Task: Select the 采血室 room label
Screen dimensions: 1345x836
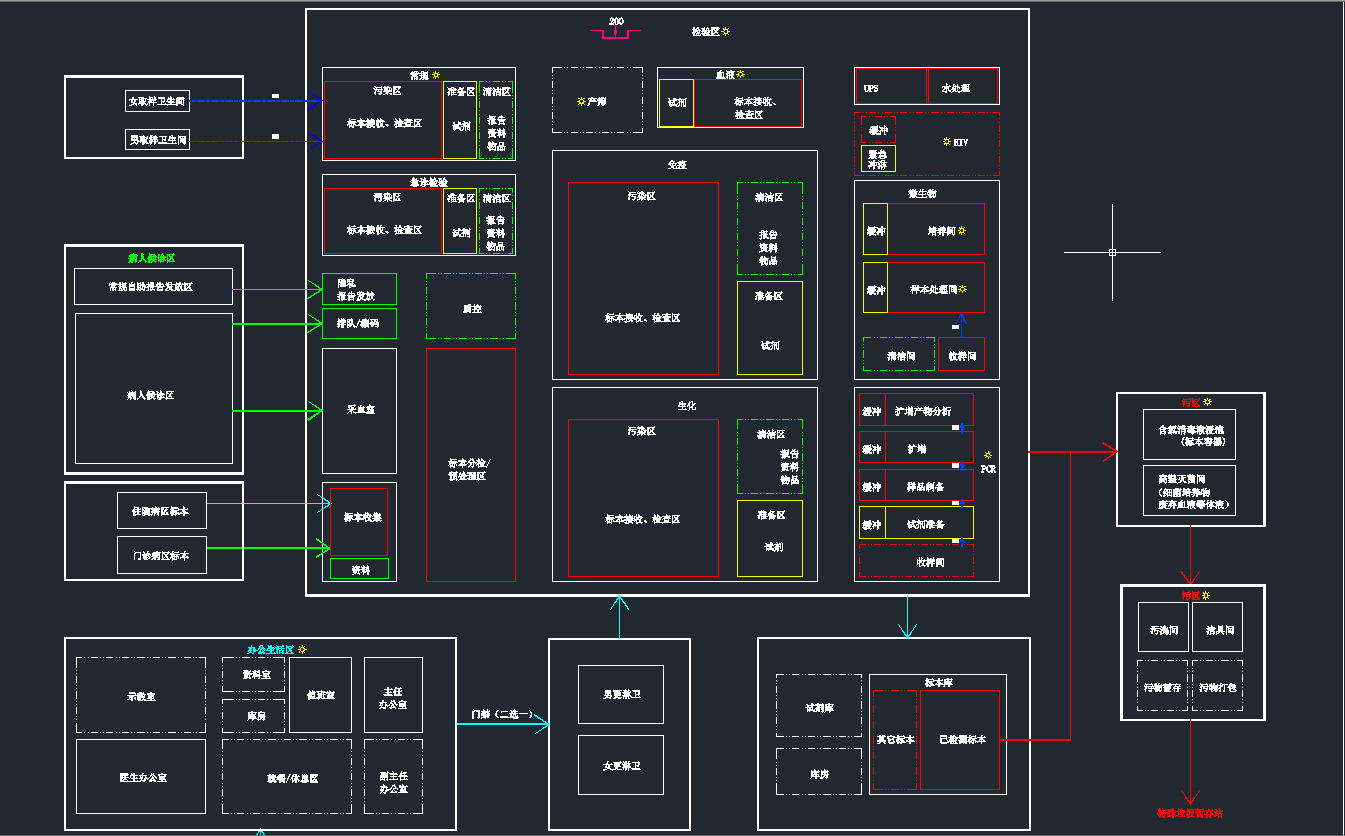Action: 359,410
